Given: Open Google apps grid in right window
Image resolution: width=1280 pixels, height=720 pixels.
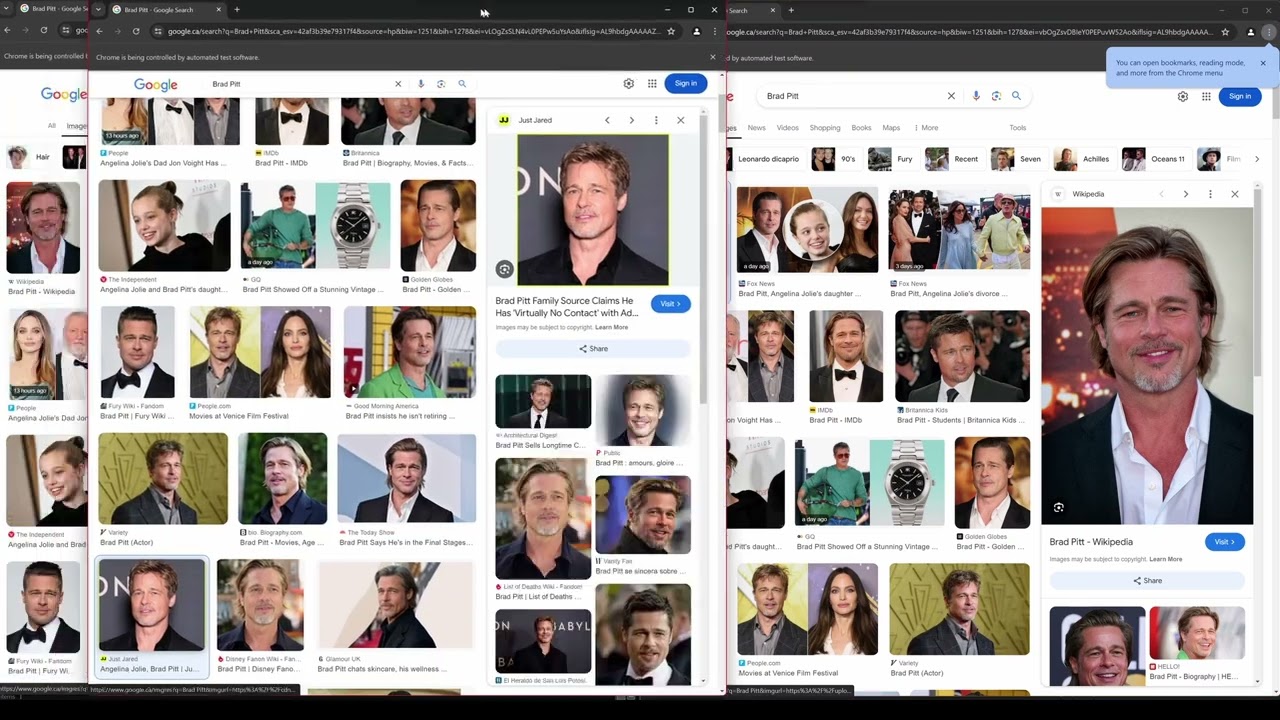Looking at the screenshot, I should point(1207,96).
